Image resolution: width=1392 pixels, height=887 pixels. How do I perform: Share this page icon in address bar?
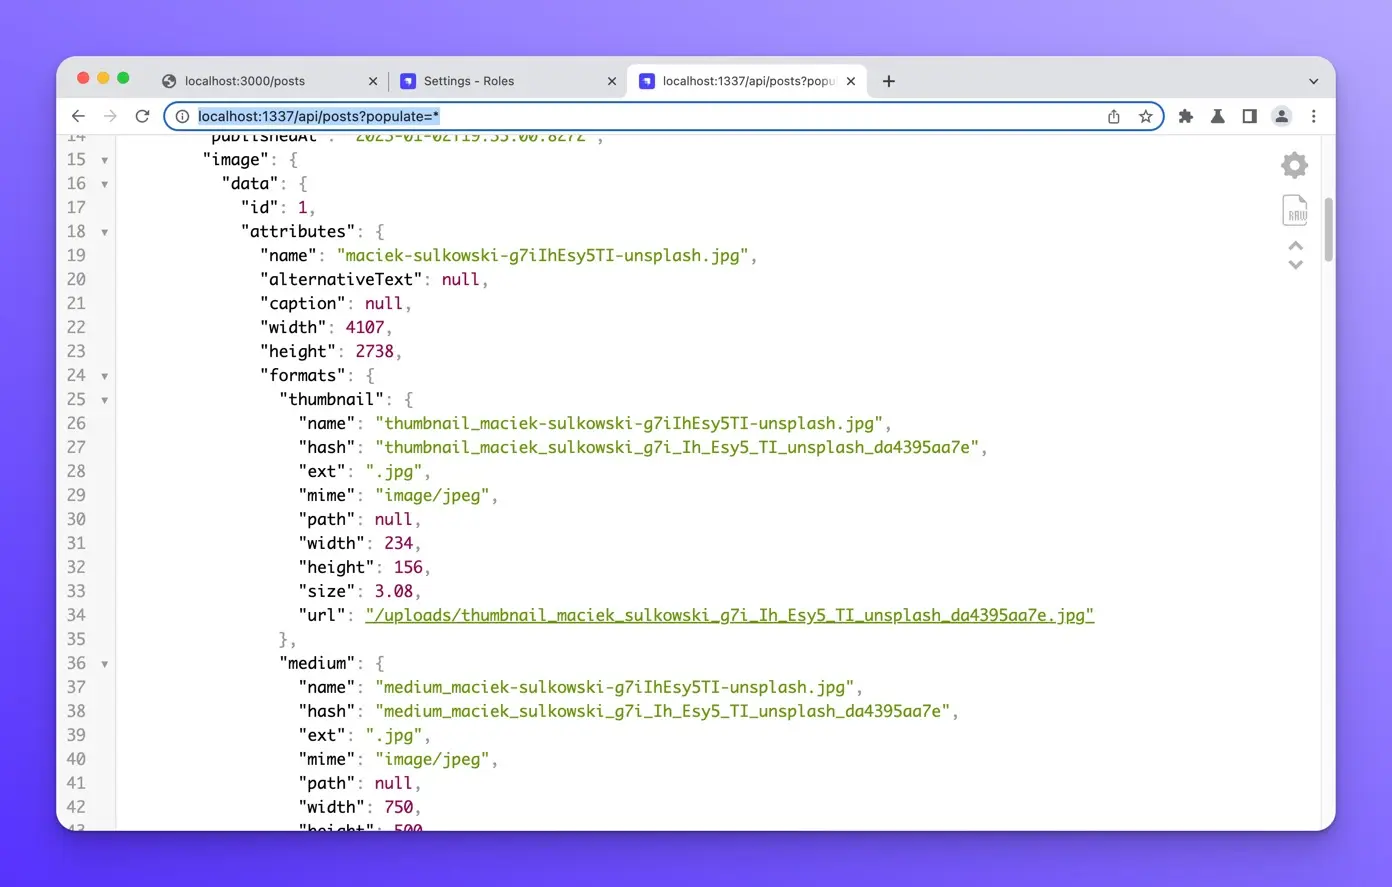[1114, 116]
